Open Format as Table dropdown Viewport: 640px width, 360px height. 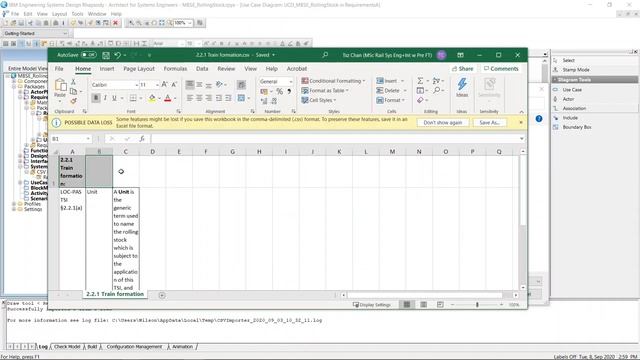325,90
